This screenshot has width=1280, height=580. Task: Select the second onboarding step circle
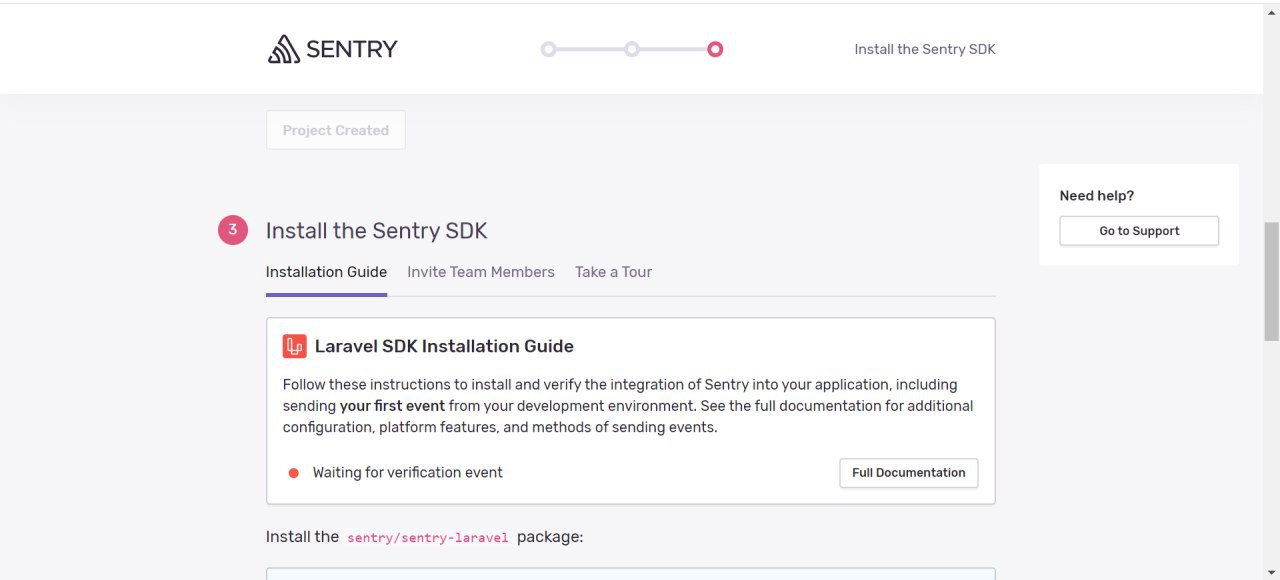click(x=632, y=49)
